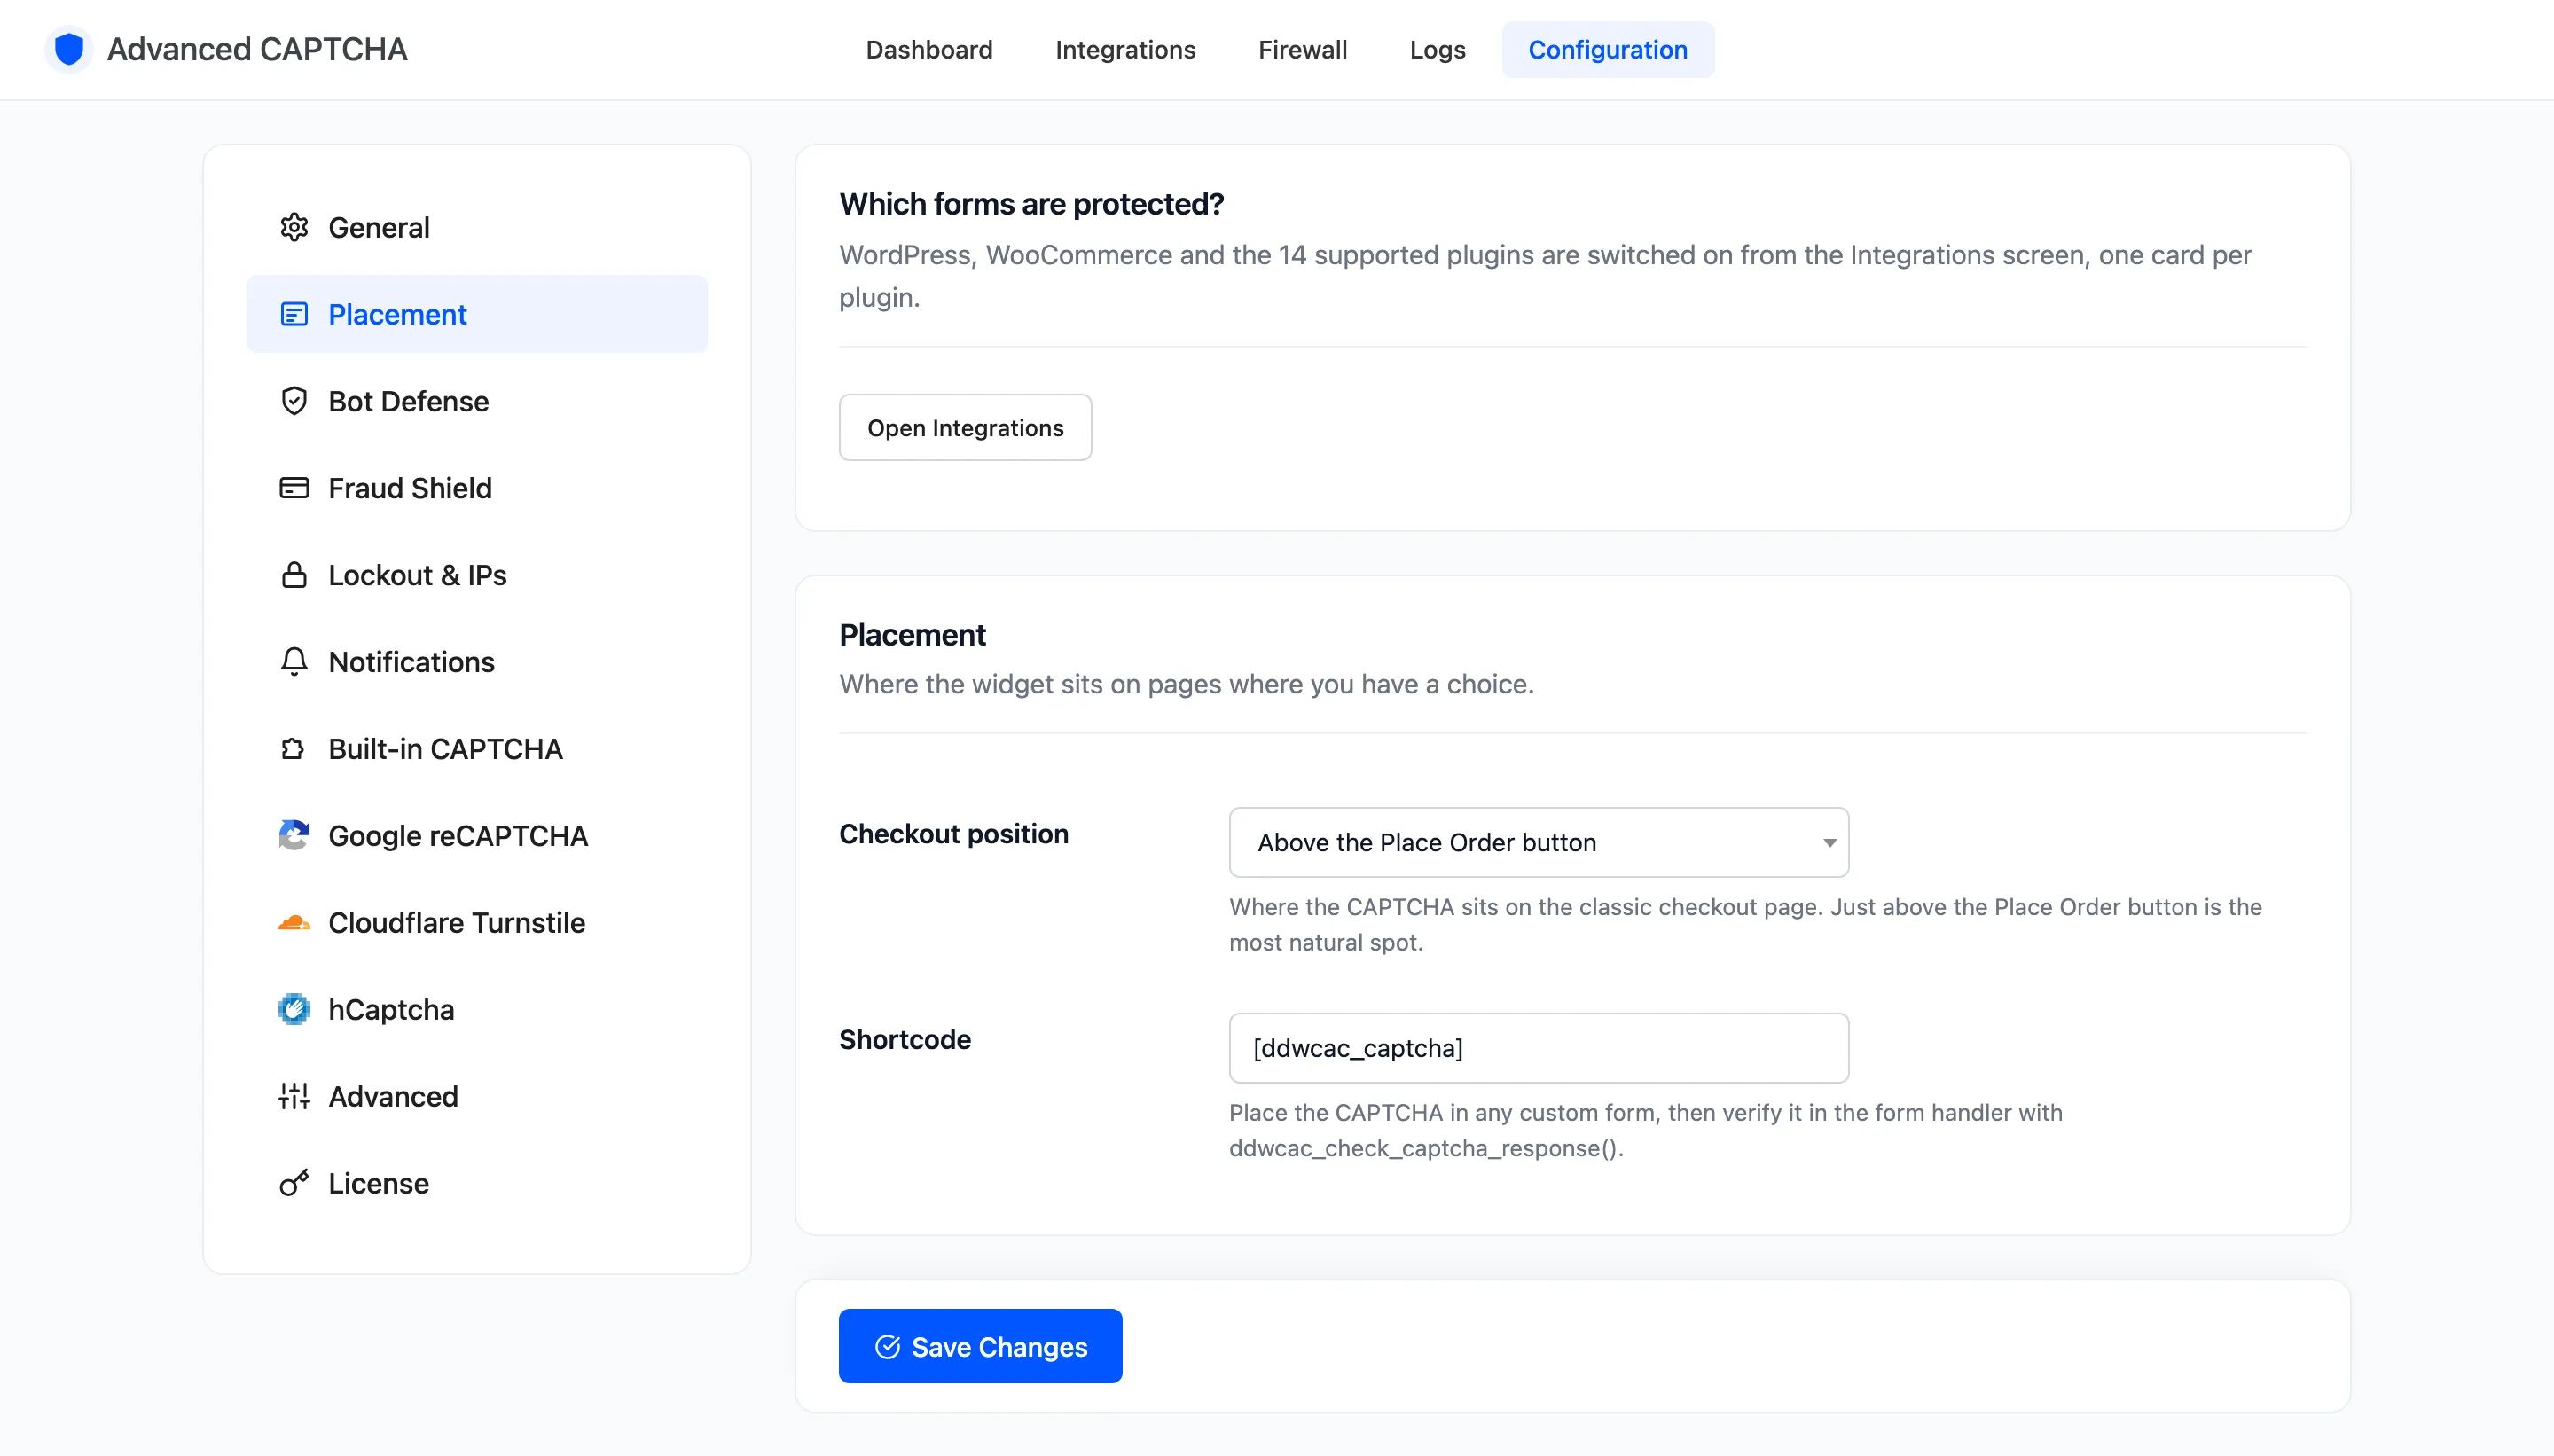Click the hCaptcha logo icon
Image resolution: width=2554 pixels, height=1456 pixels.
294,1009
